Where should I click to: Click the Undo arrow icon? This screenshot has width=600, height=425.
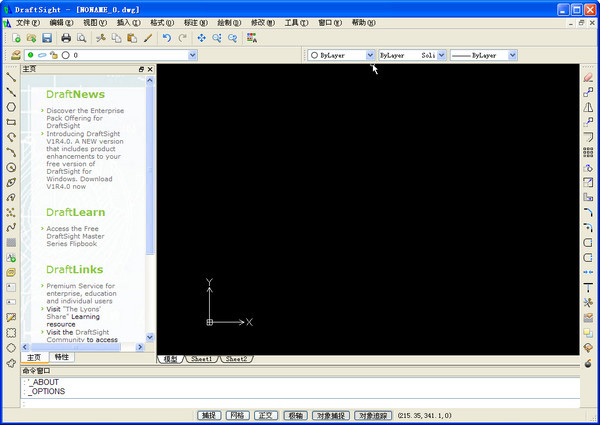coord(167,38)
